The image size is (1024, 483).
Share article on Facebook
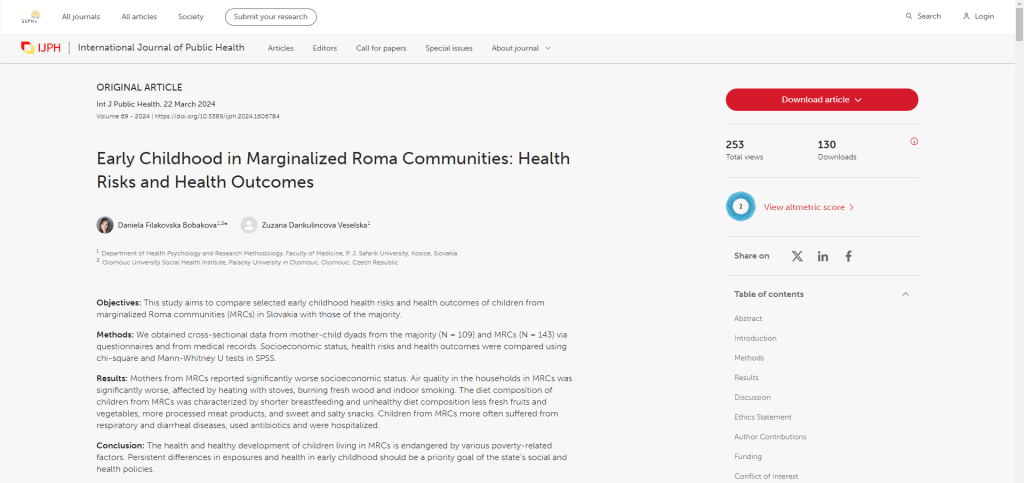[848, 256]
